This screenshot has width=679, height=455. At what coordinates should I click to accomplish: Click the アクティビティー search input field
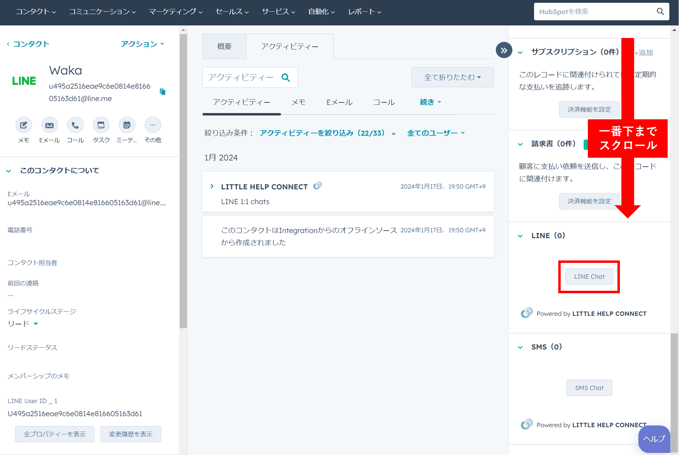pos(241,77)
